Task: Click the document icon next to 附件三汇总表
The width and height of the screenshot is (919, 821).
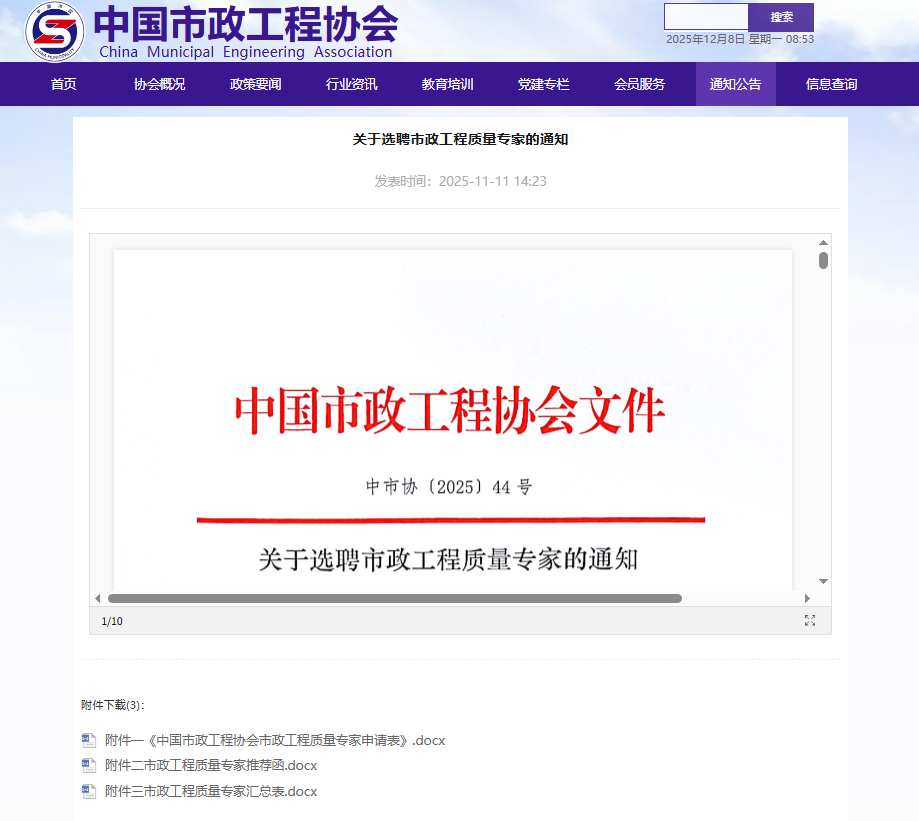Action: (89, 791)
